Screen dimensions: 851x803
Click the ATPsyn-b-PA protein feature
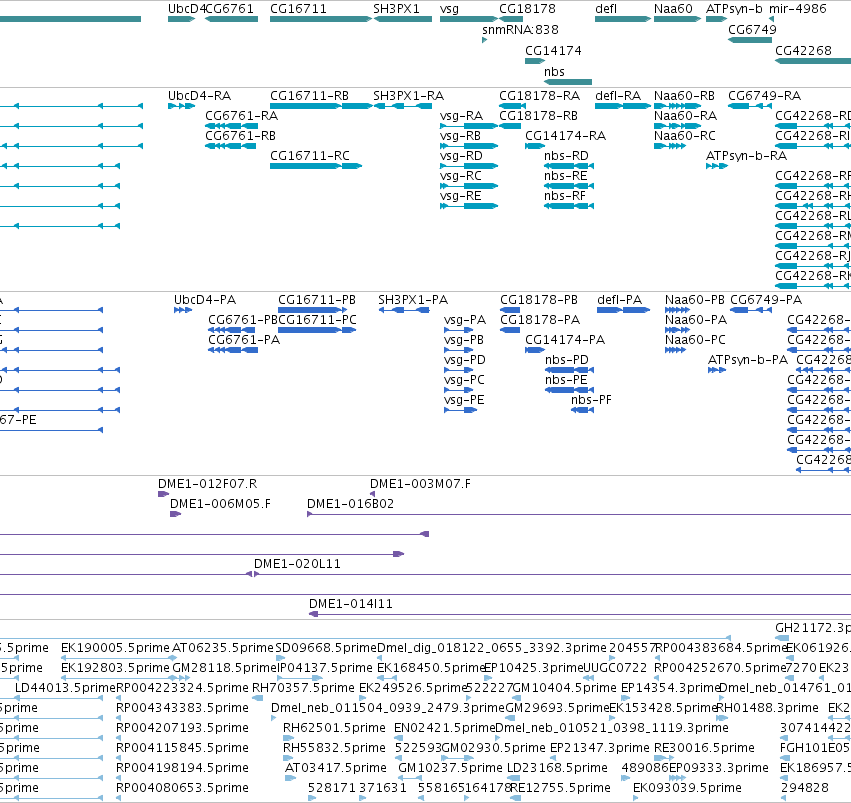[x=717, y=370]
